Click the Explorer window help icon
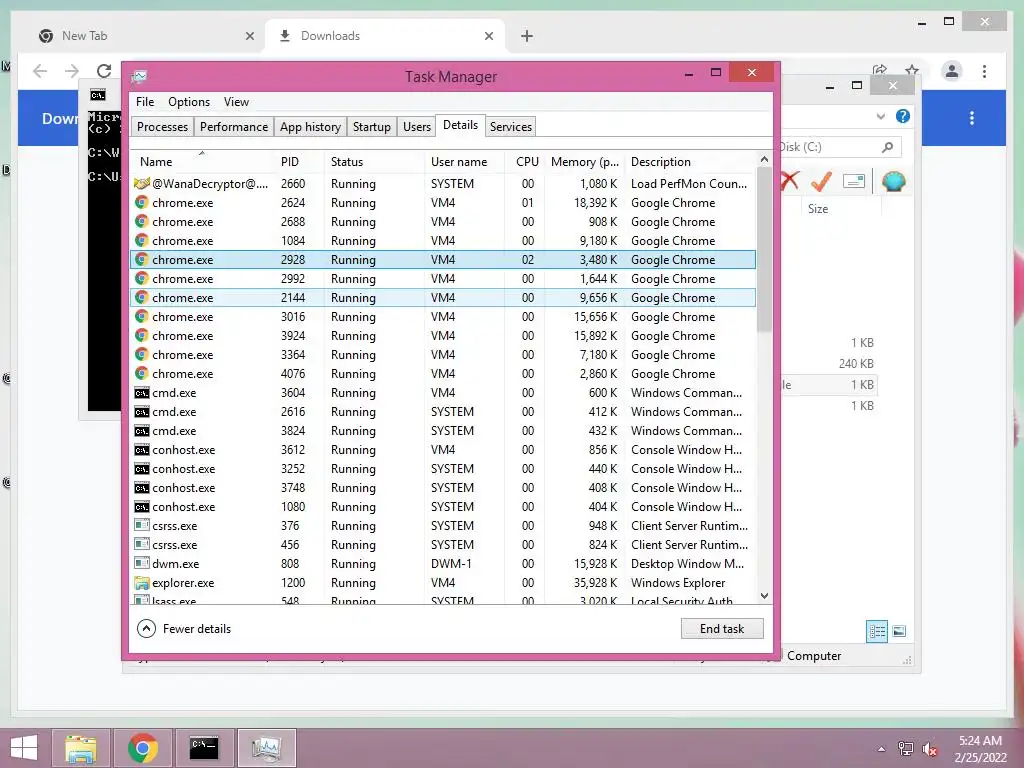Viewport: 1024px width, 768px height. [903, 116]
